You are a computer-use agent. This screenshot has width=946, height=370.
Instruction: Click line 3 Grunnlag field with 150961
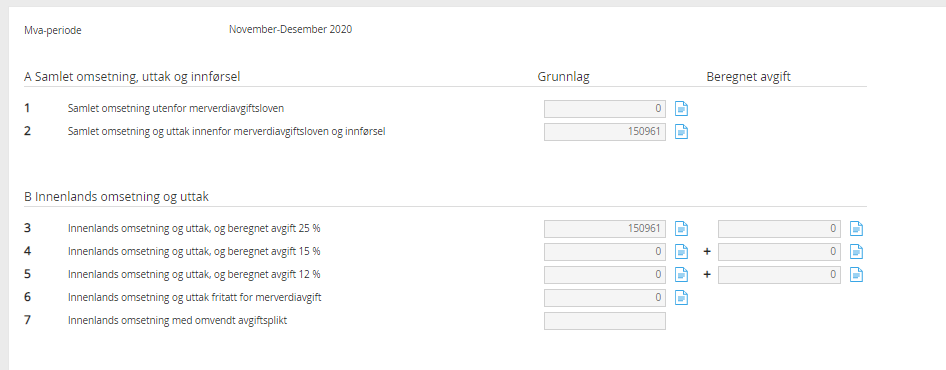coord(605,229)
